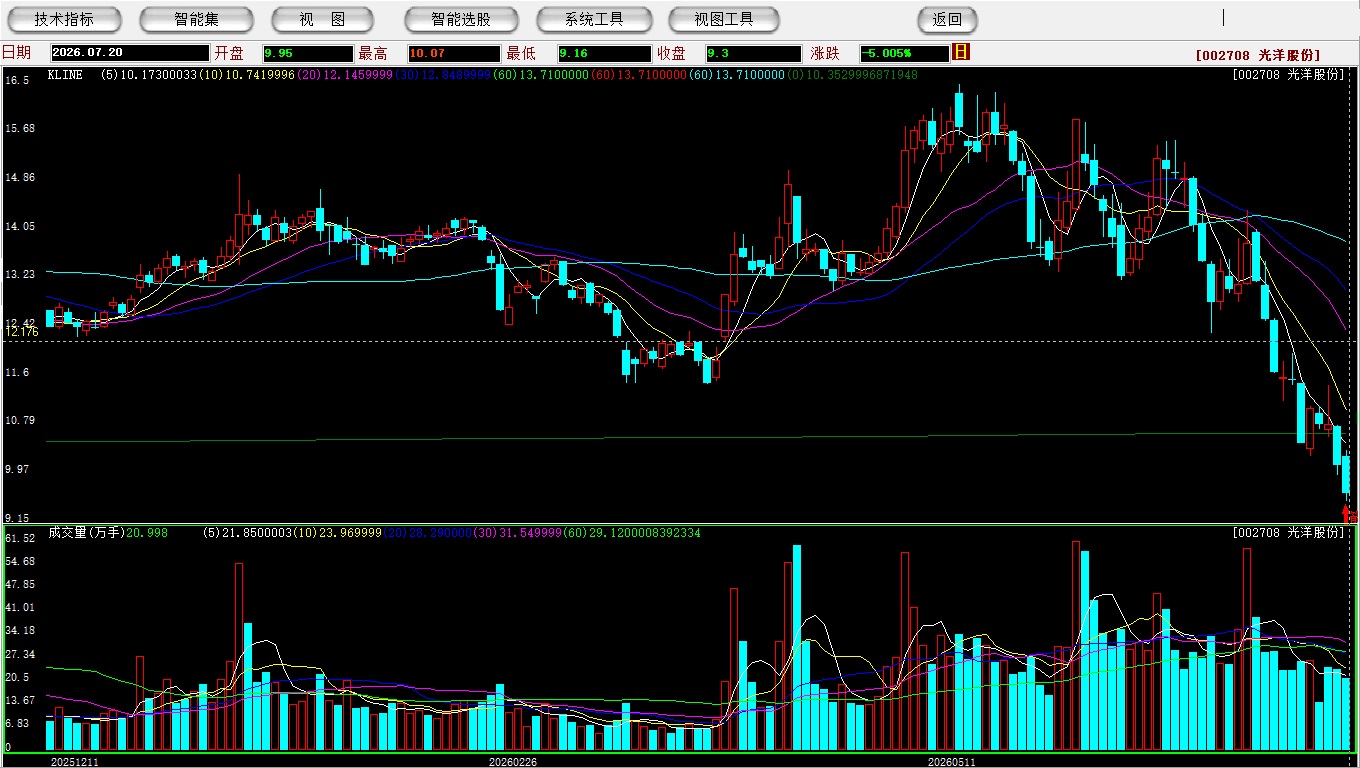Click the orange 日 period icon
Screen dimensions: 1360x768
pyautogui.click(x=962, y=52)
